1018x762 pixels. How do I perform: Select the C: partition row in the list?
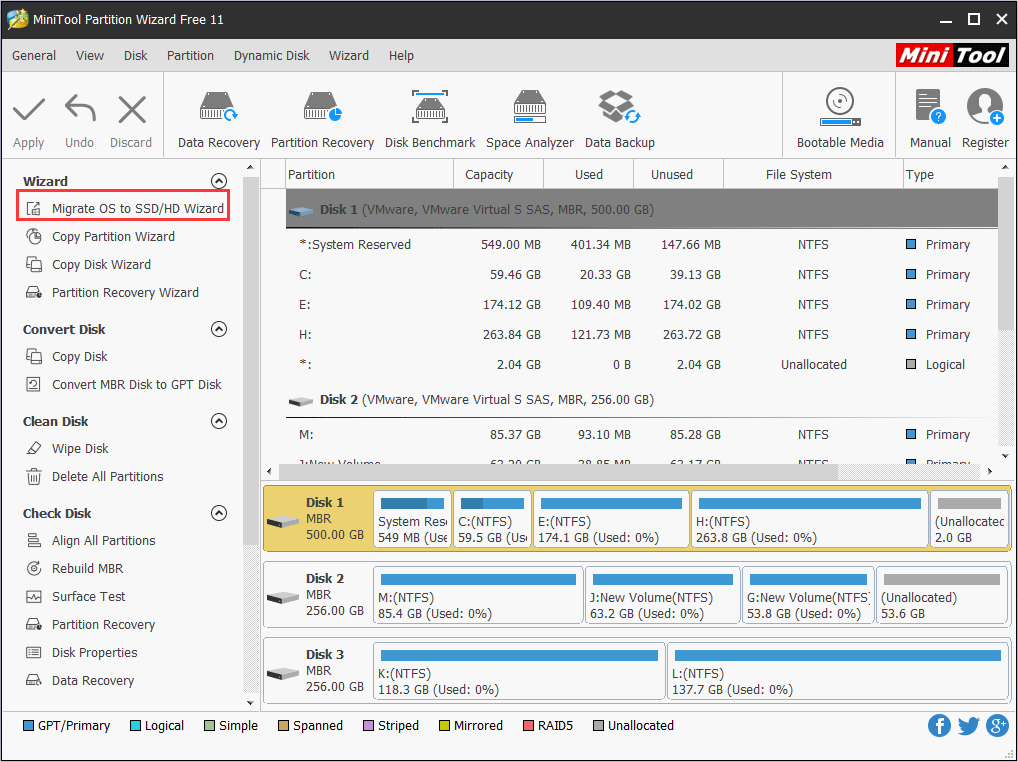click(641, 275)
